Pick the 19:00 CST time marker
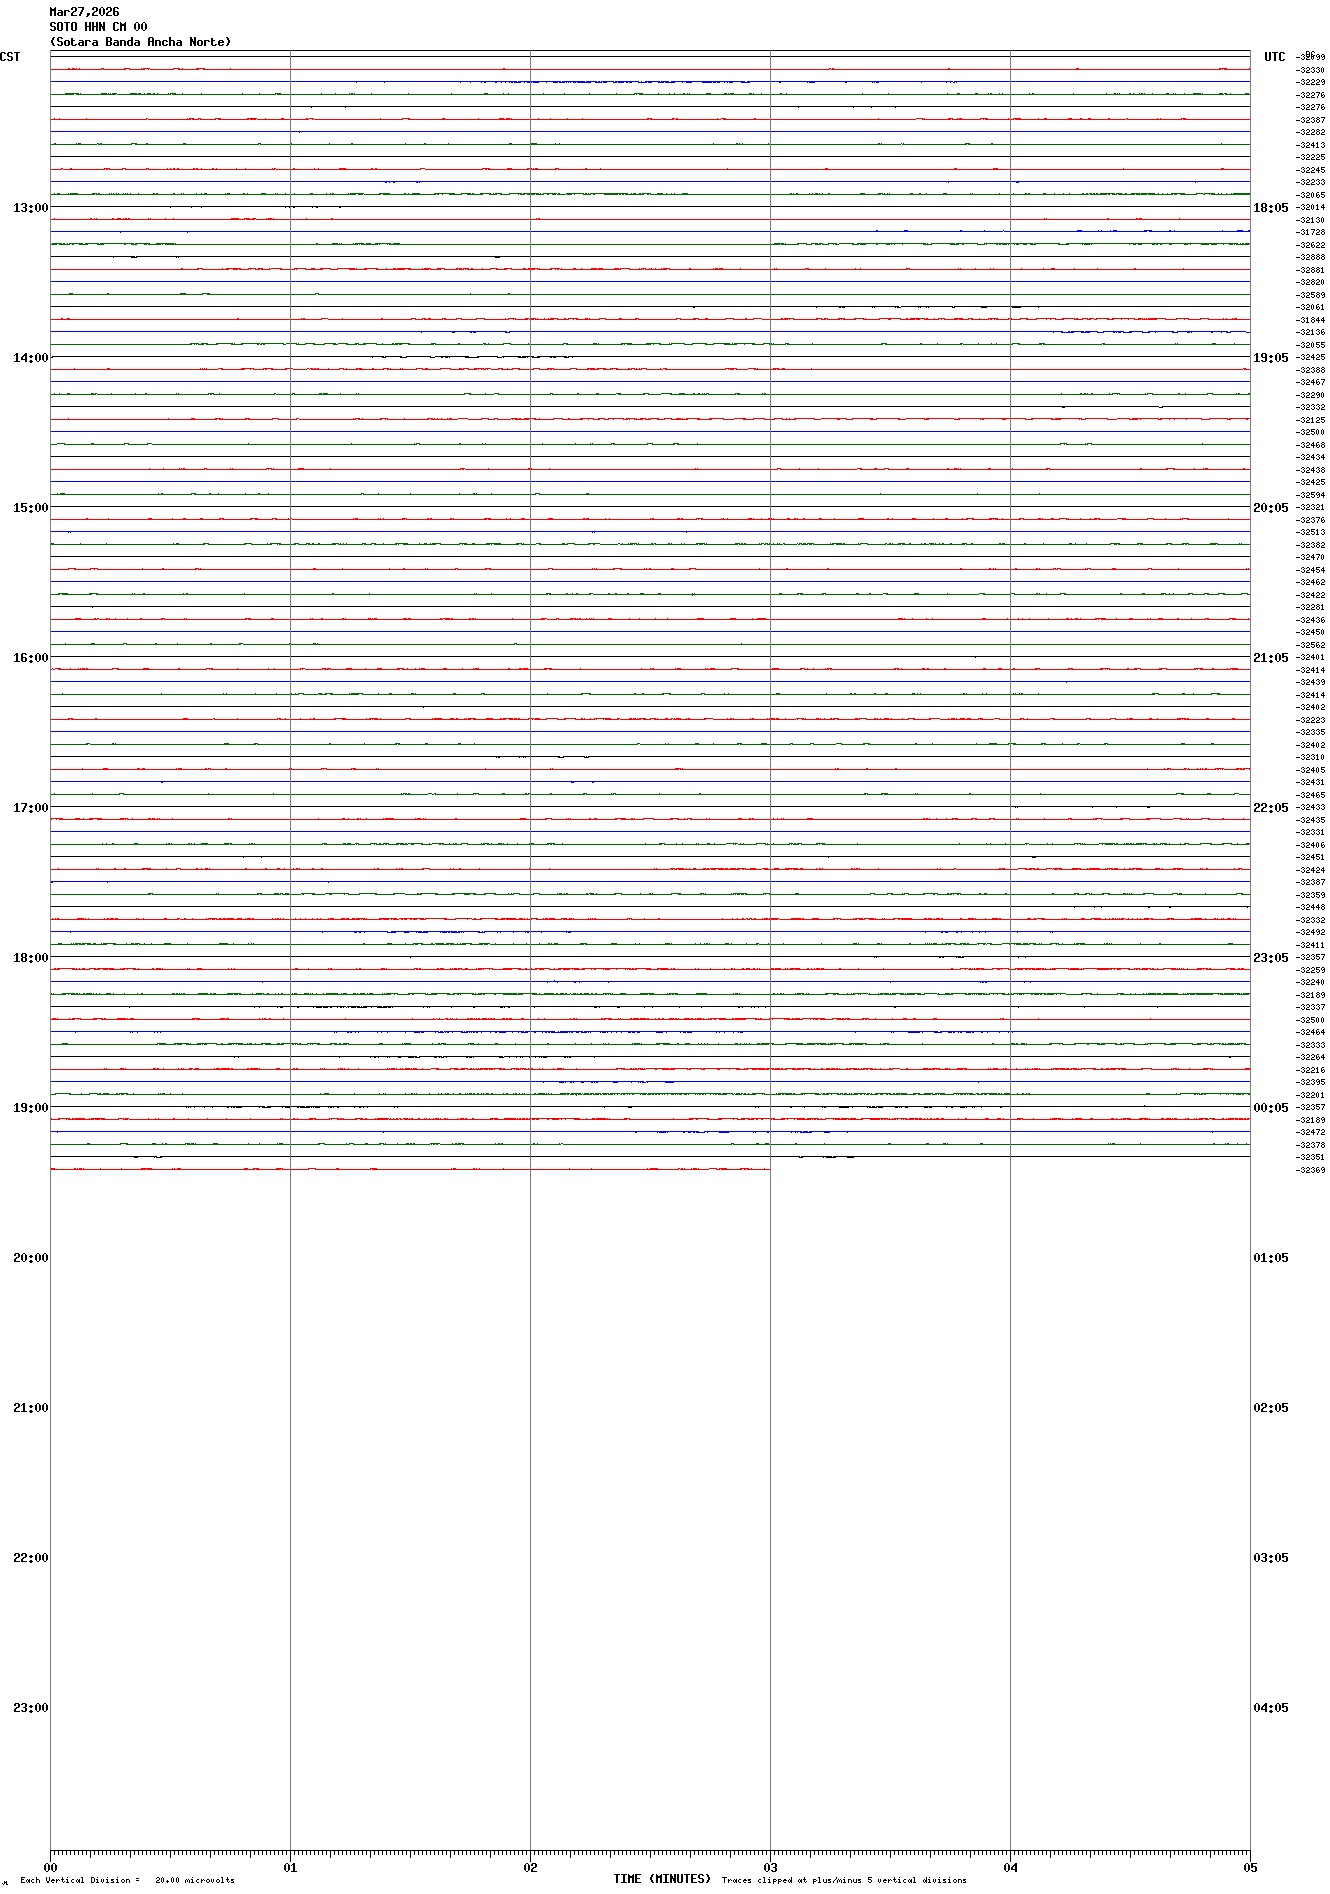This screenshot has height=1894, width=1330. coord(30,1108)
